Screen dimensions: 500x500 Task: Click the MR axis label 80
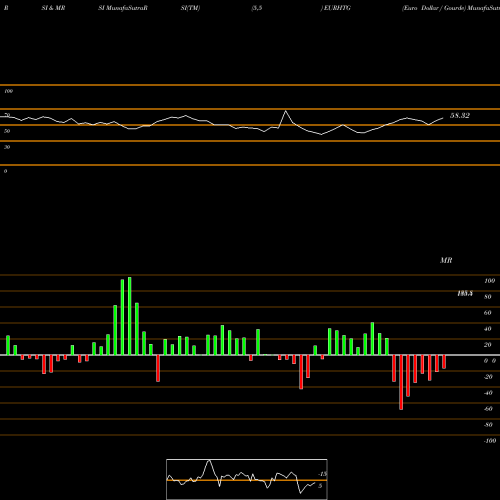[488, 297]
